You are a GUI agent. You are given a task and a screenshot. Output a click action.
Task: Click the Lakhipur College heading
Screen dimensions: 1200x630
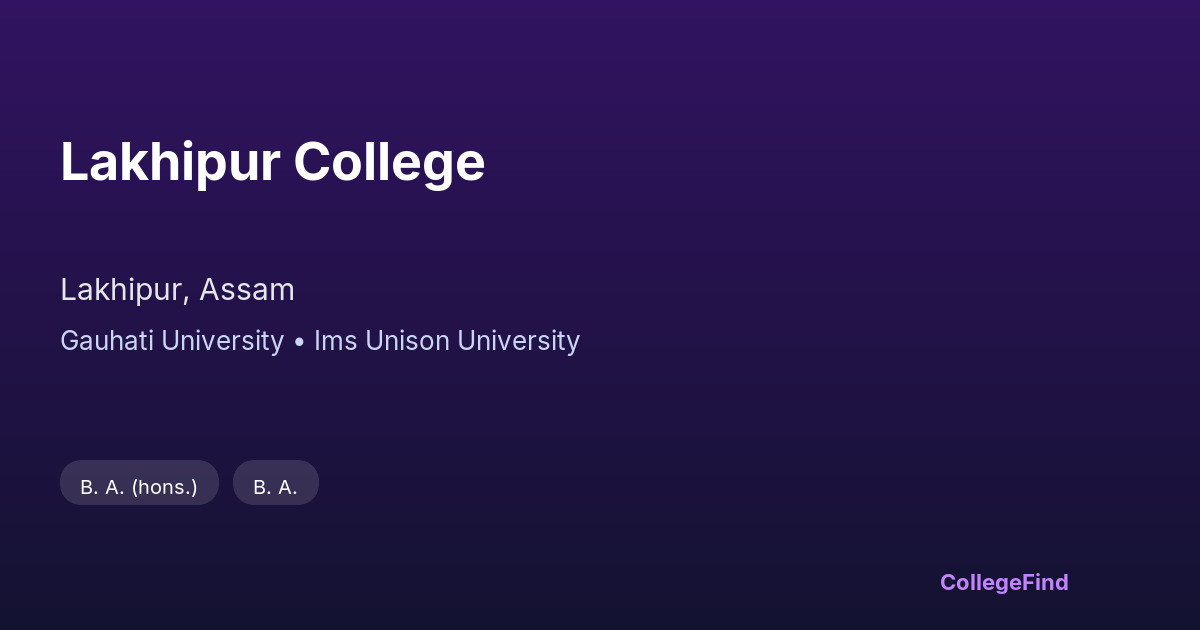point(272,162)
